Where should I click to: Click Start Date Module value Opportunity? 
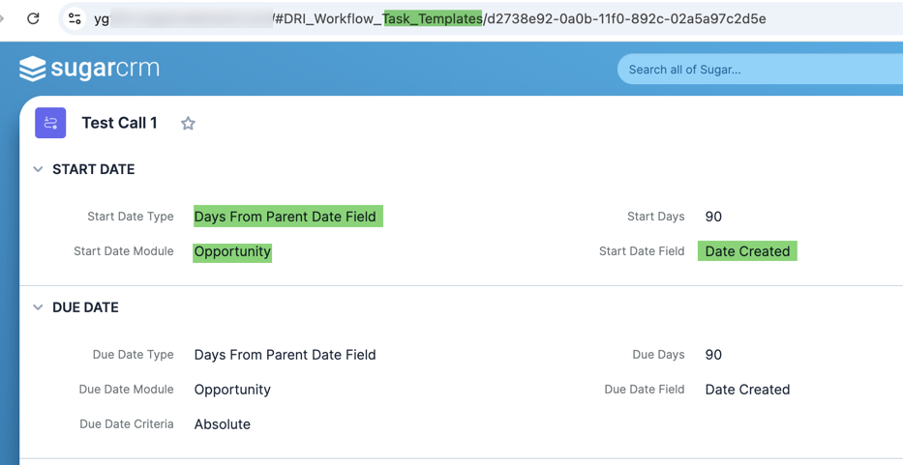232,252
